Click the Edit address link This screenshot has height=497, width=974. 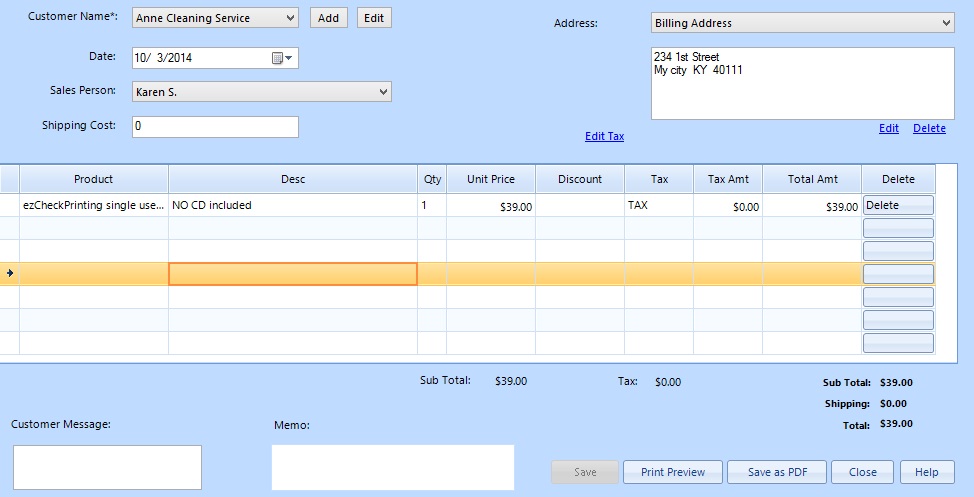(888, 128)
